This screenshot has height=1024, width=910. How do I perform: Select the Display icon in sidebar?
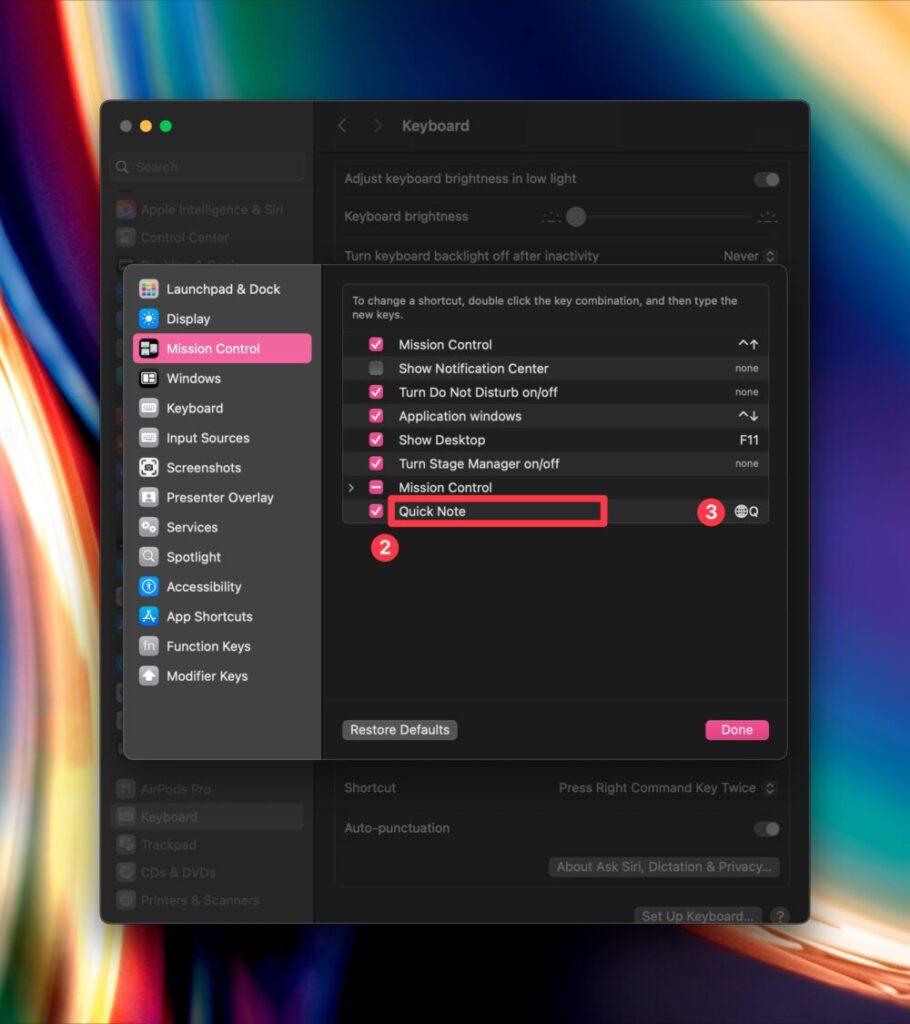tap(149, 319)
